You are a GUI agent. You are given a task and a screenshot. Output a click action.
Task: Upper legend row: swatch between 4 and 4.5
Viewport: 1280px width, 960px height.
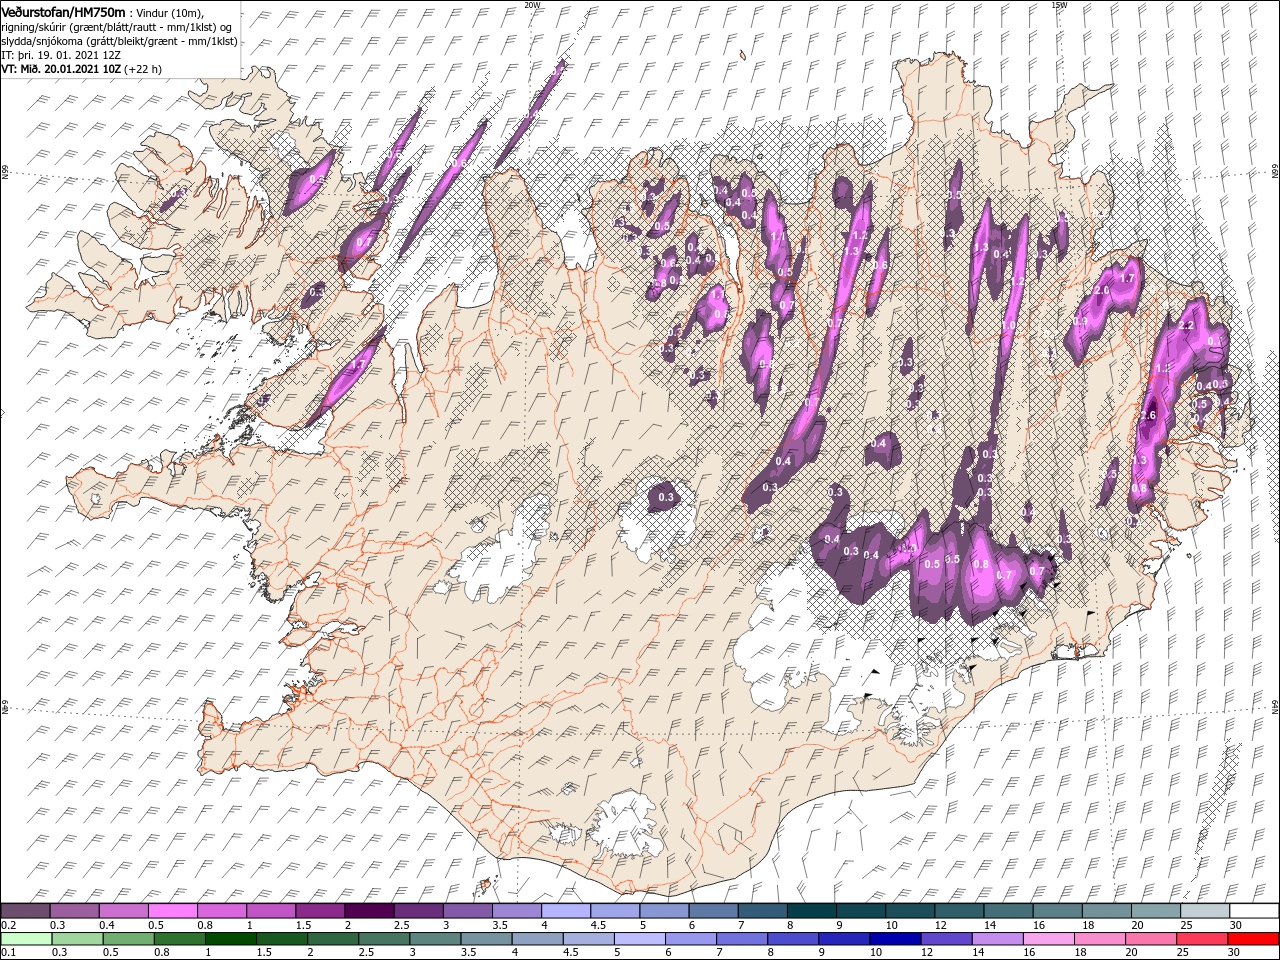click(x=566, y=911)
